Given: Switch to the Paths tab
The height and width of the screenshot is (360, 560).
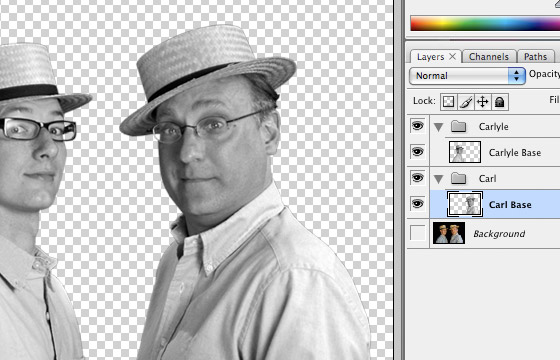Looking at the screenshot, I should (535, 57).
